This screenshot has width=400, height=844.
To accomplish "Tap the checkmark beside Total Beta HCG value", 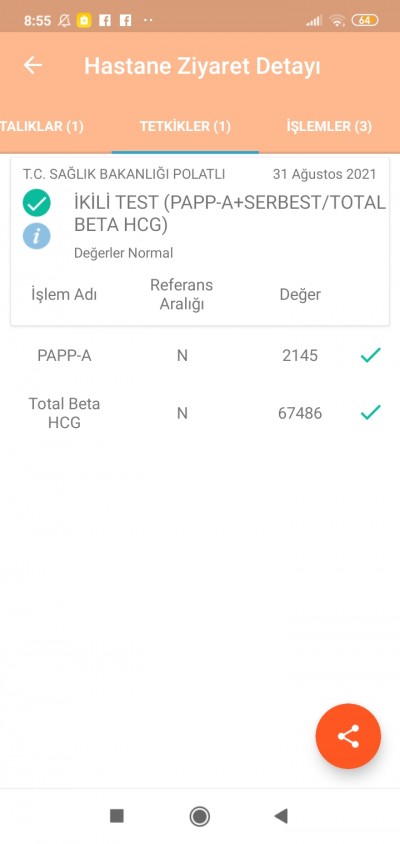I will [x=371, y=413].
